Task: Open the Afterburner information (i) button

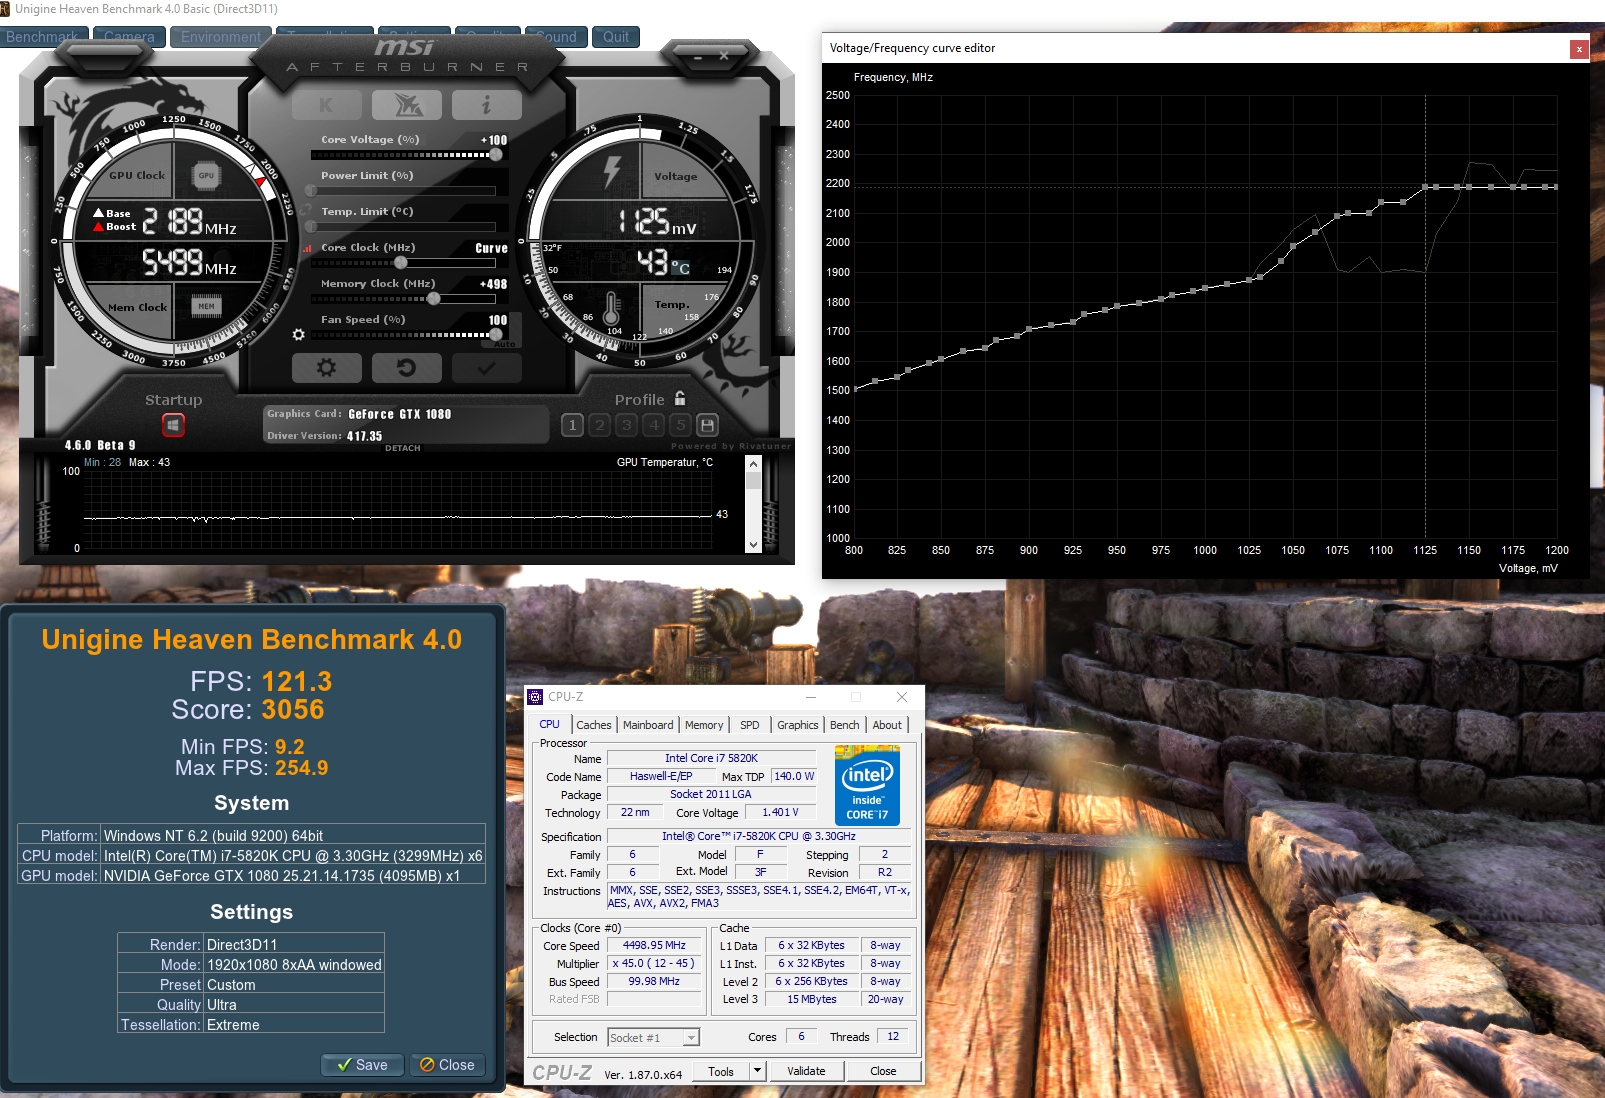Action: point(486,104)
